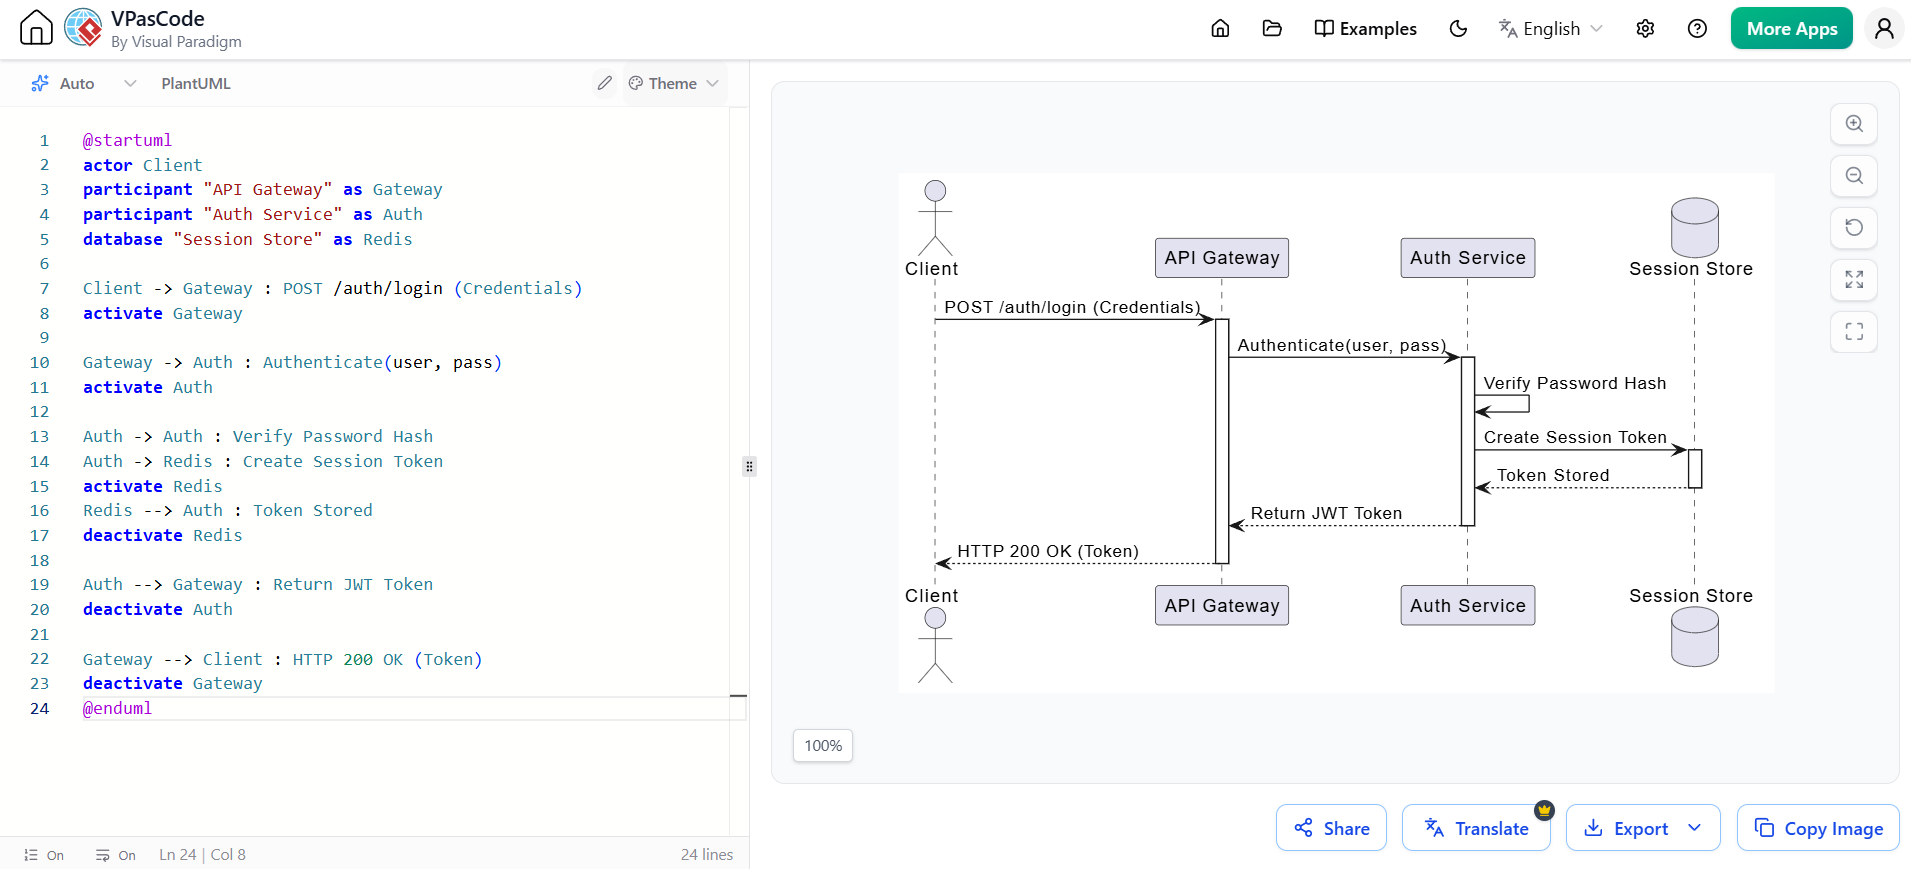This screenshot has height=869, width=1911.
Task: Click the crown premium badge on Translate
Action: coord(1544,810)
